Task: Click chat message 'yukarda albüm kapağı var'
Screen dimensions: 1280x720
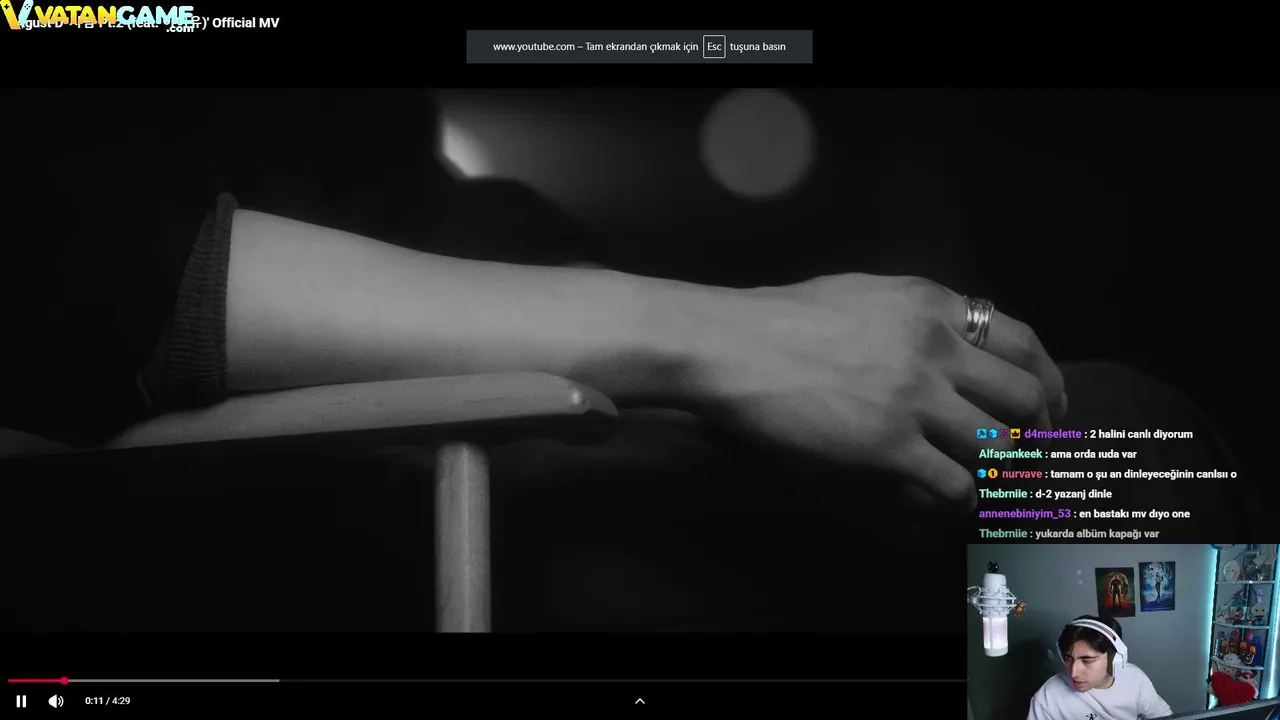Action: coord(1097,534)
